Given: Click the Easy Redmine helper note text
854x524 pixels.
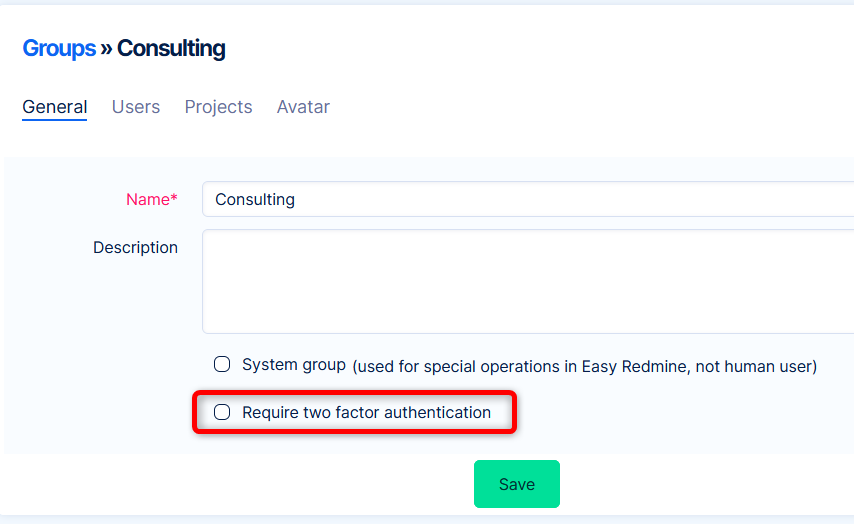Looking at the screenshot, I should pos(585,366).
